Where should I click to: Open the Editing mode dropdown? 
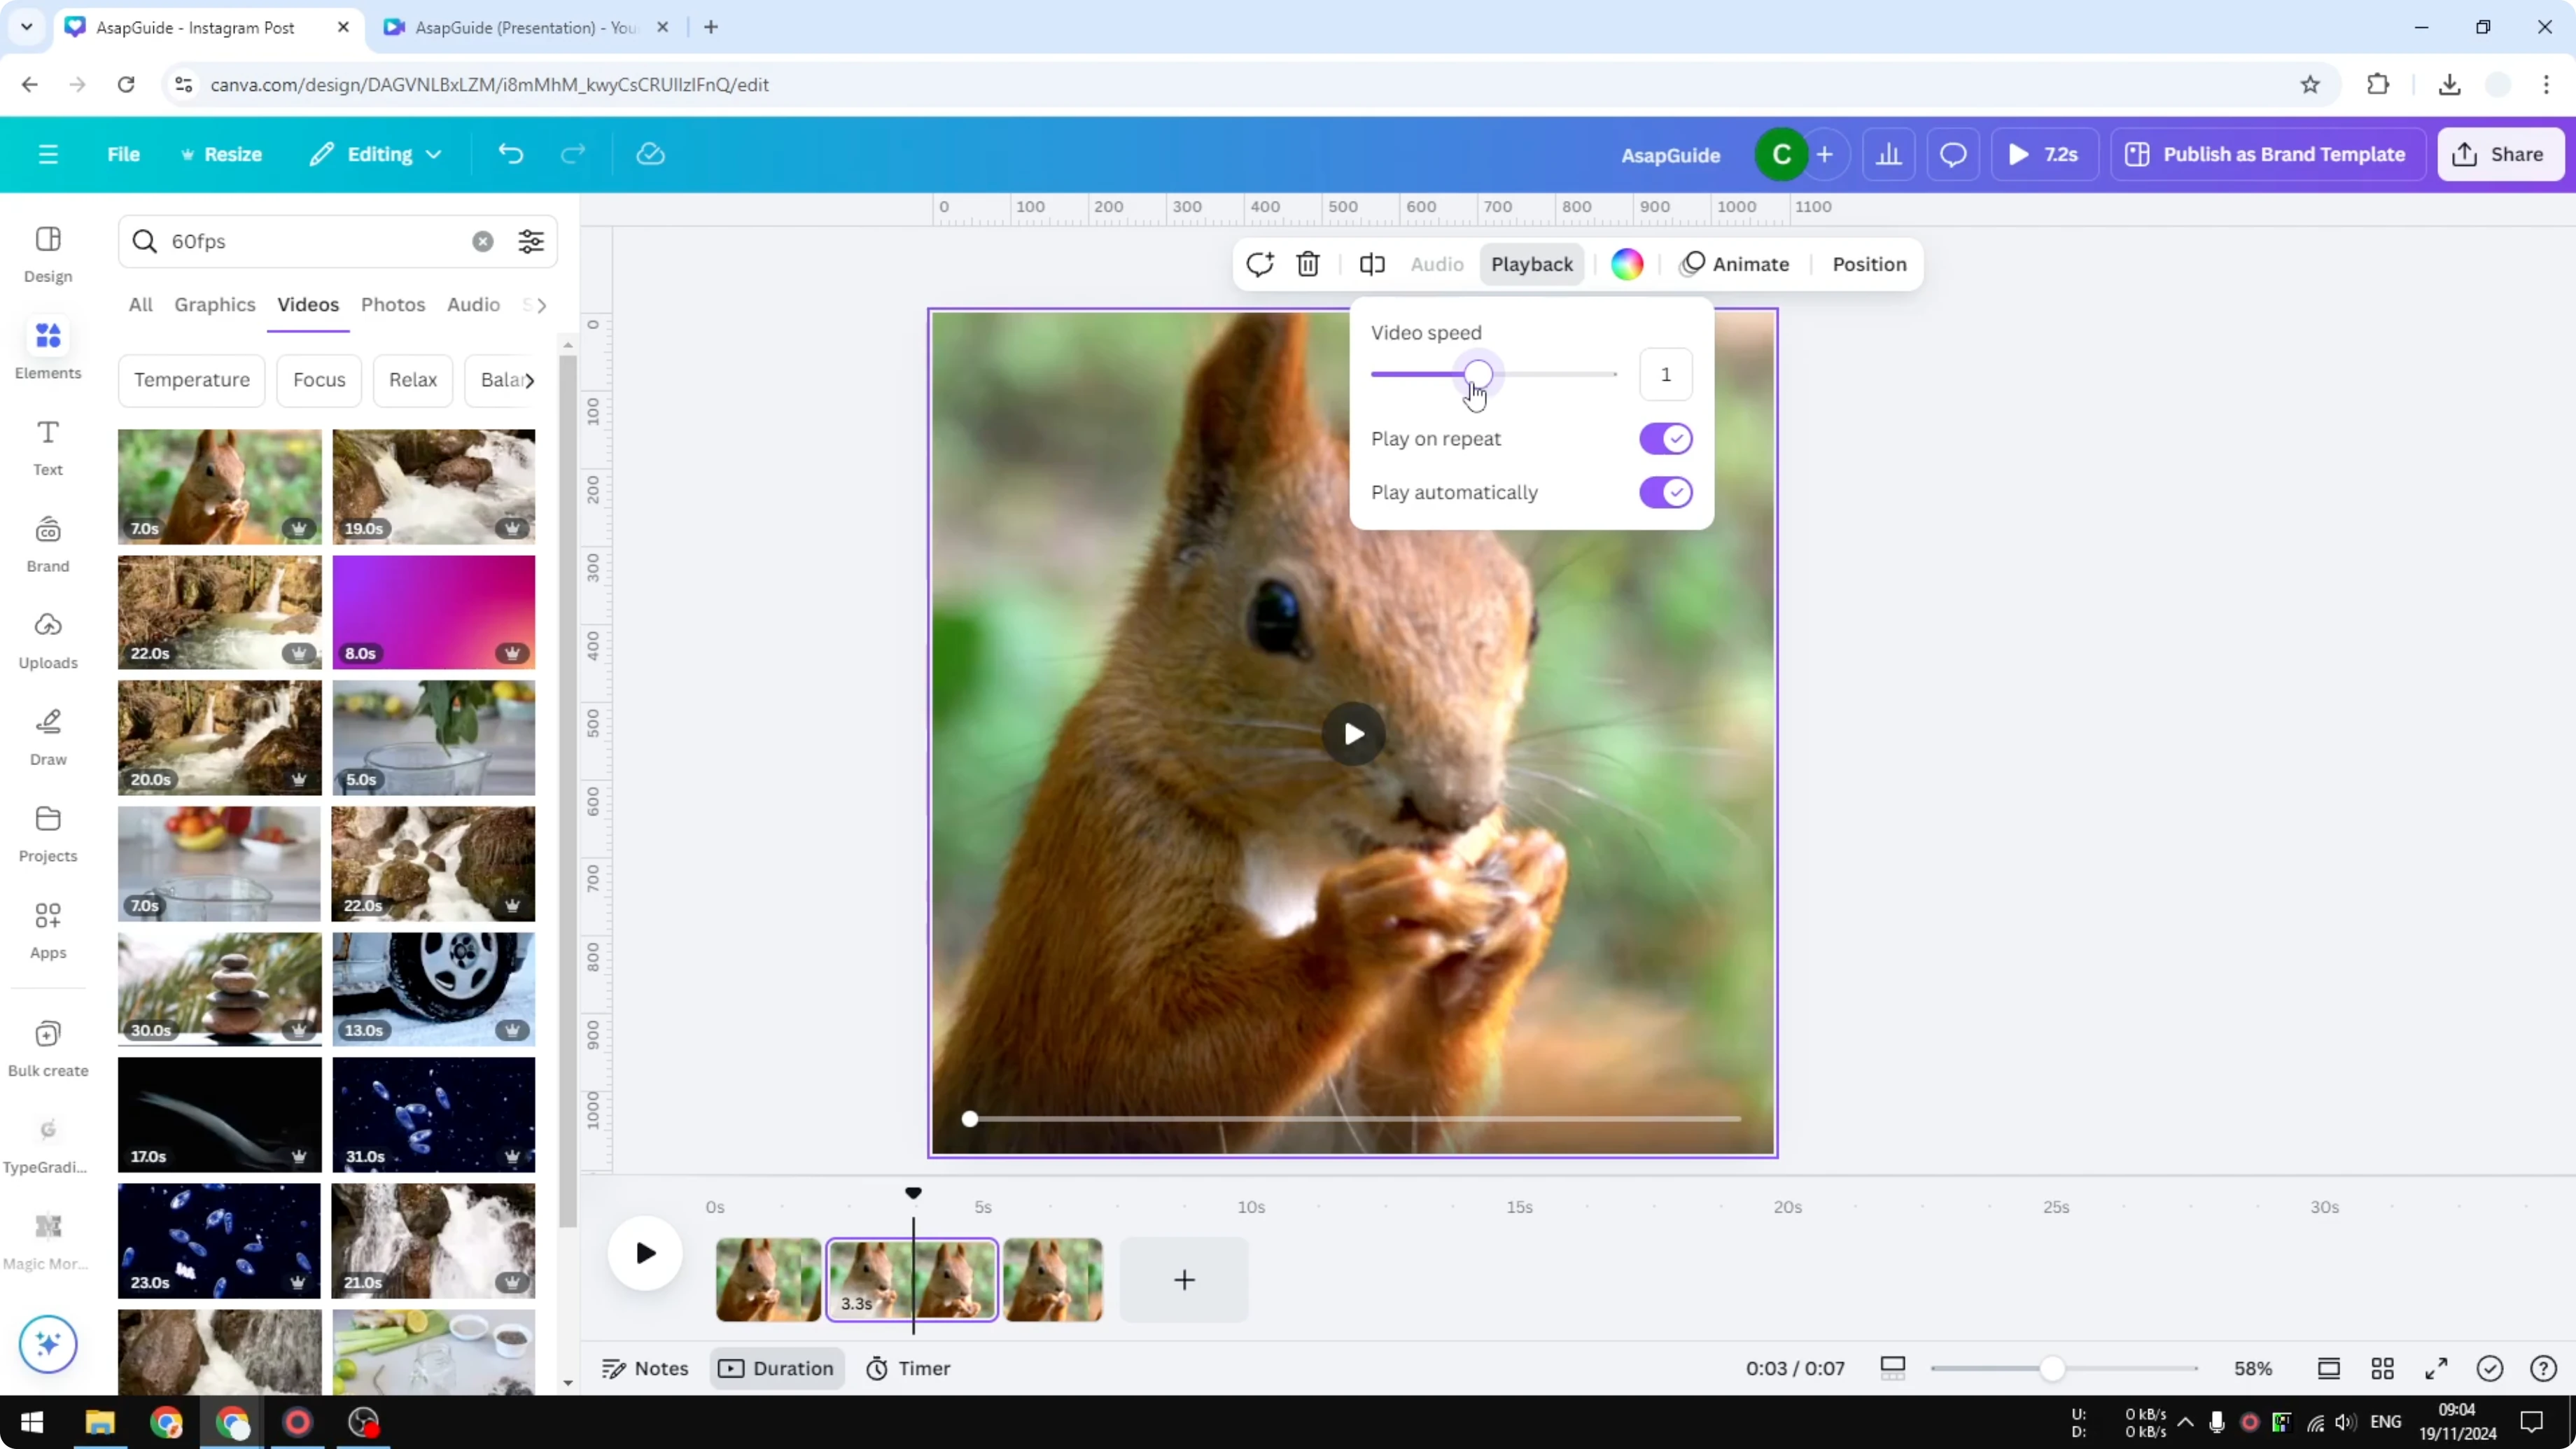point(376,154)
